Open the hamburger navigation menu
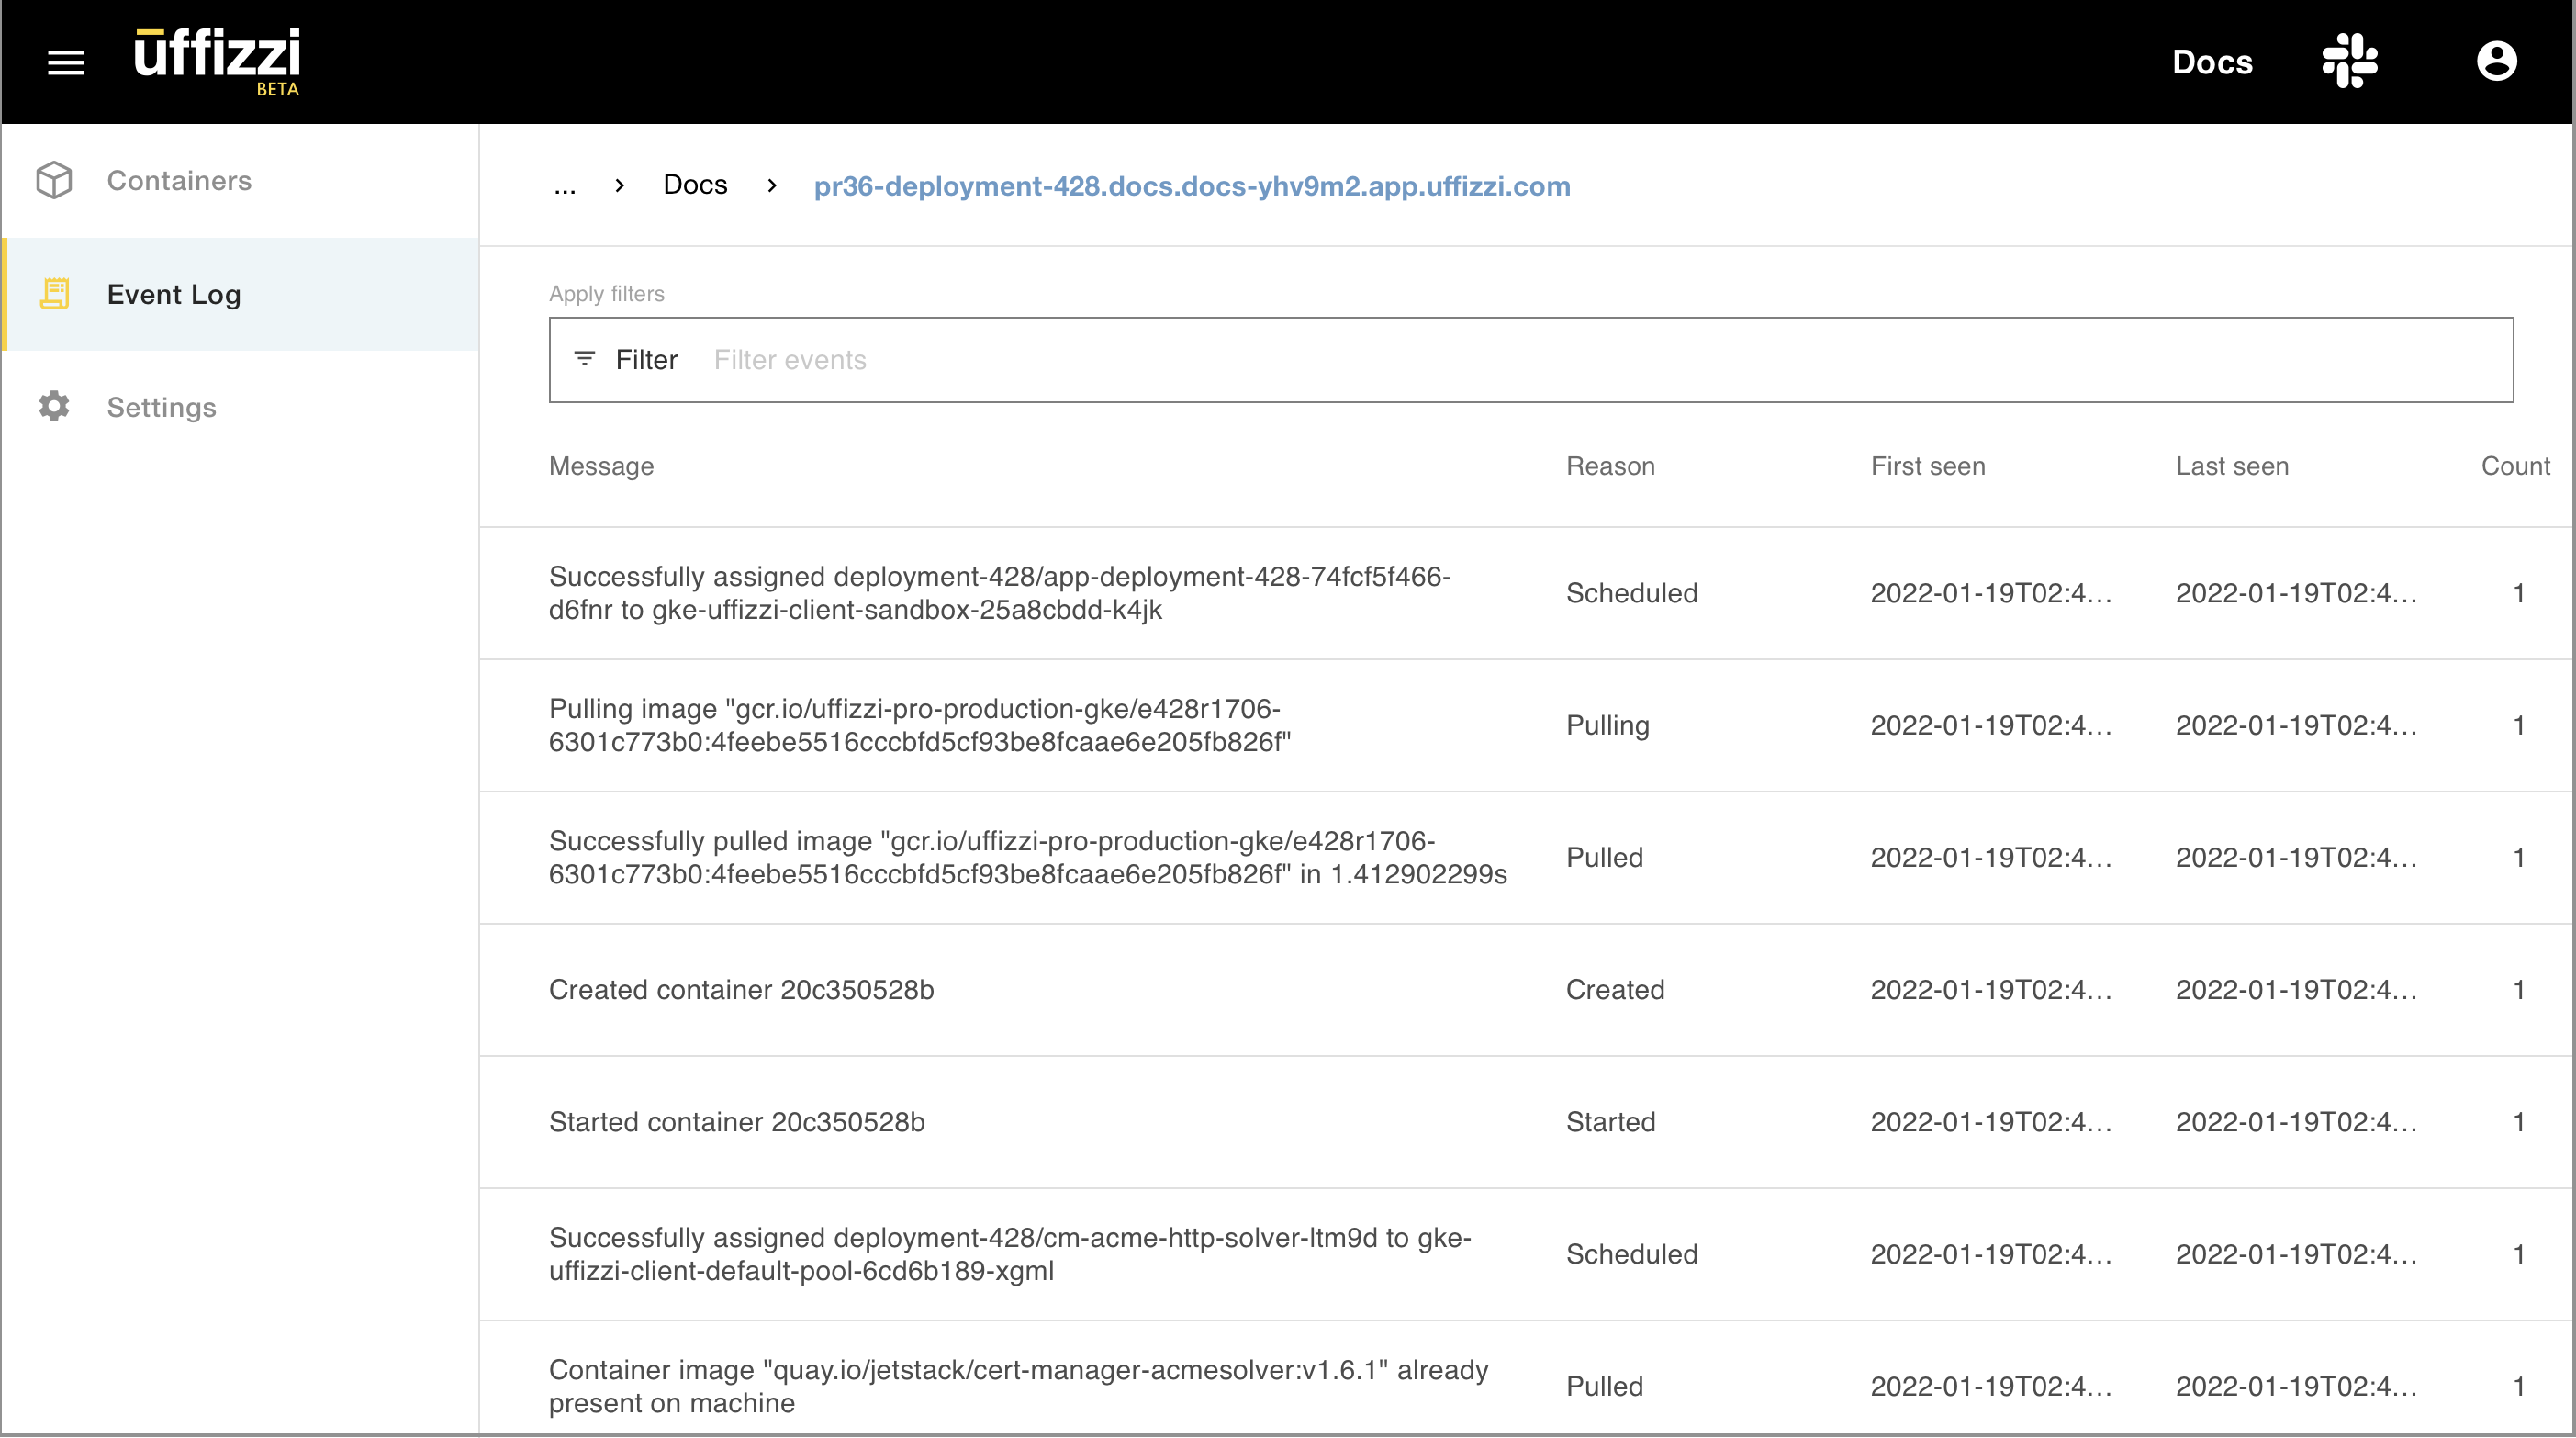The width and height of the screenshot is (2576, 1438). [x=66, y=61]
